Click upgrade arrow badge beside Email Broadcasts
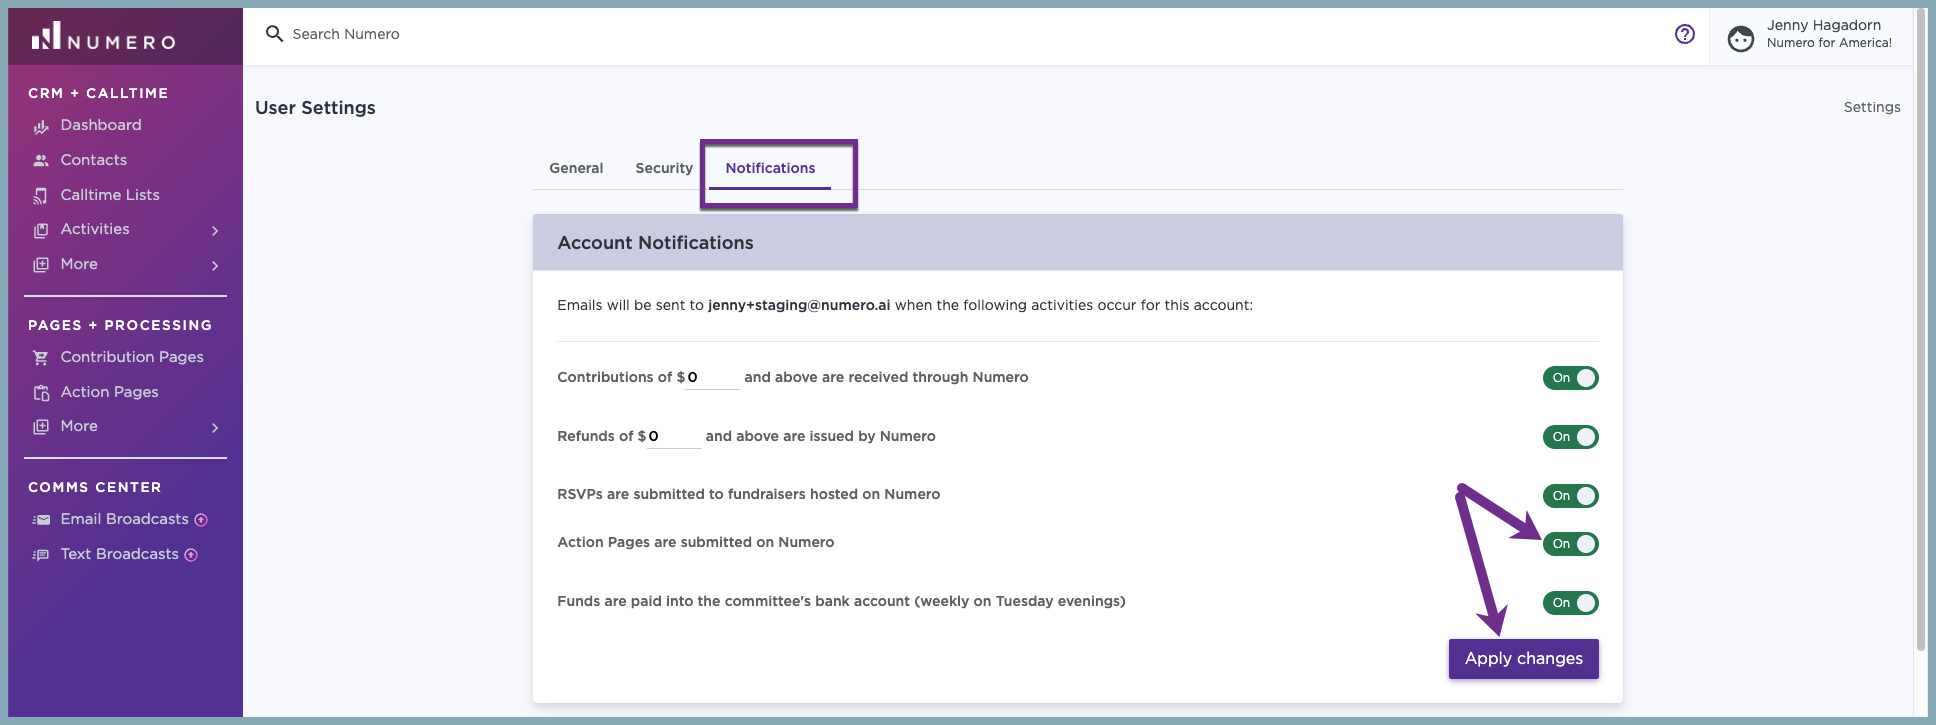The height and width of the screenshot is (725, 1936). [x=201, y=520]
